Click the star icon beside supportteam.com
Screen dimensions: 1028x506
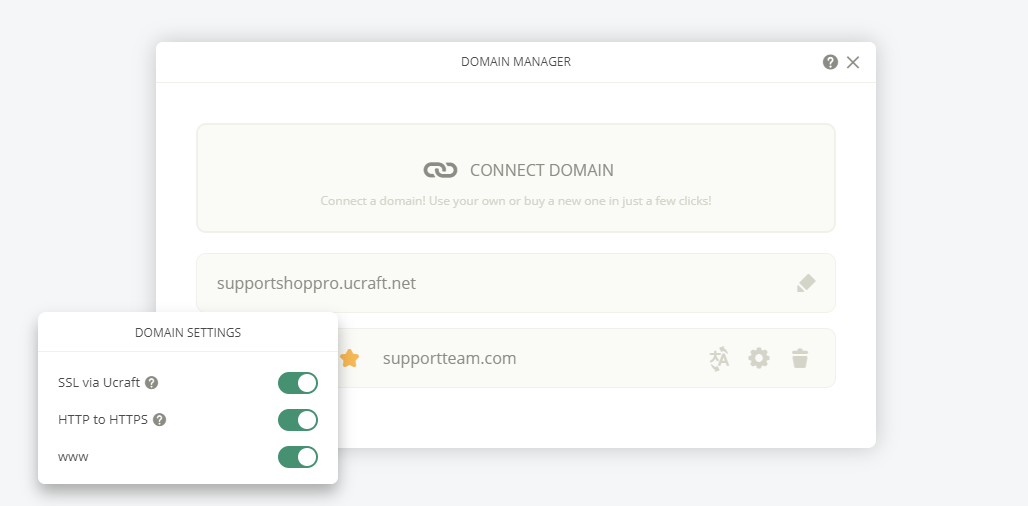point(349,358)
